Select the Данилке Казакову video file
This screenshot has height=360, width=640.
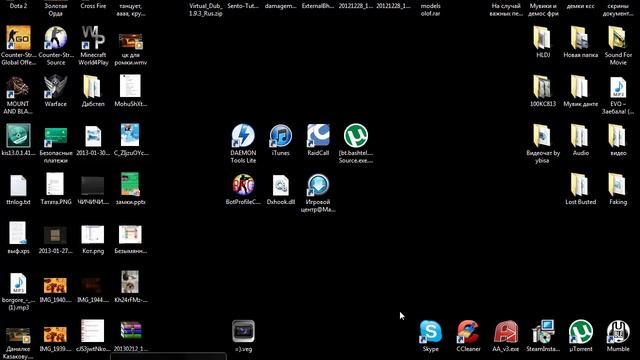[18, 335]
